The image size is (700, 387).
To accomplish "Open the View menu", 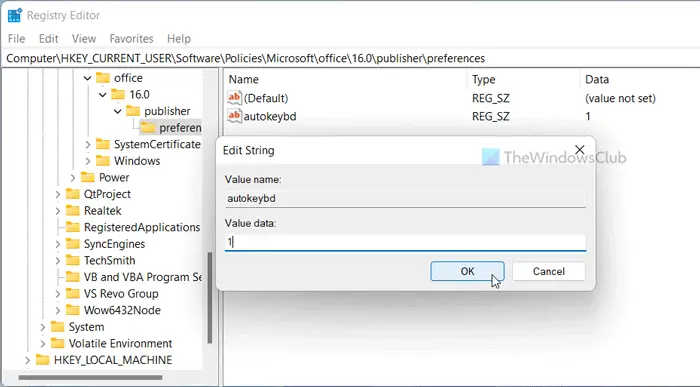I will pyautogui.click(x=84, y=39).
